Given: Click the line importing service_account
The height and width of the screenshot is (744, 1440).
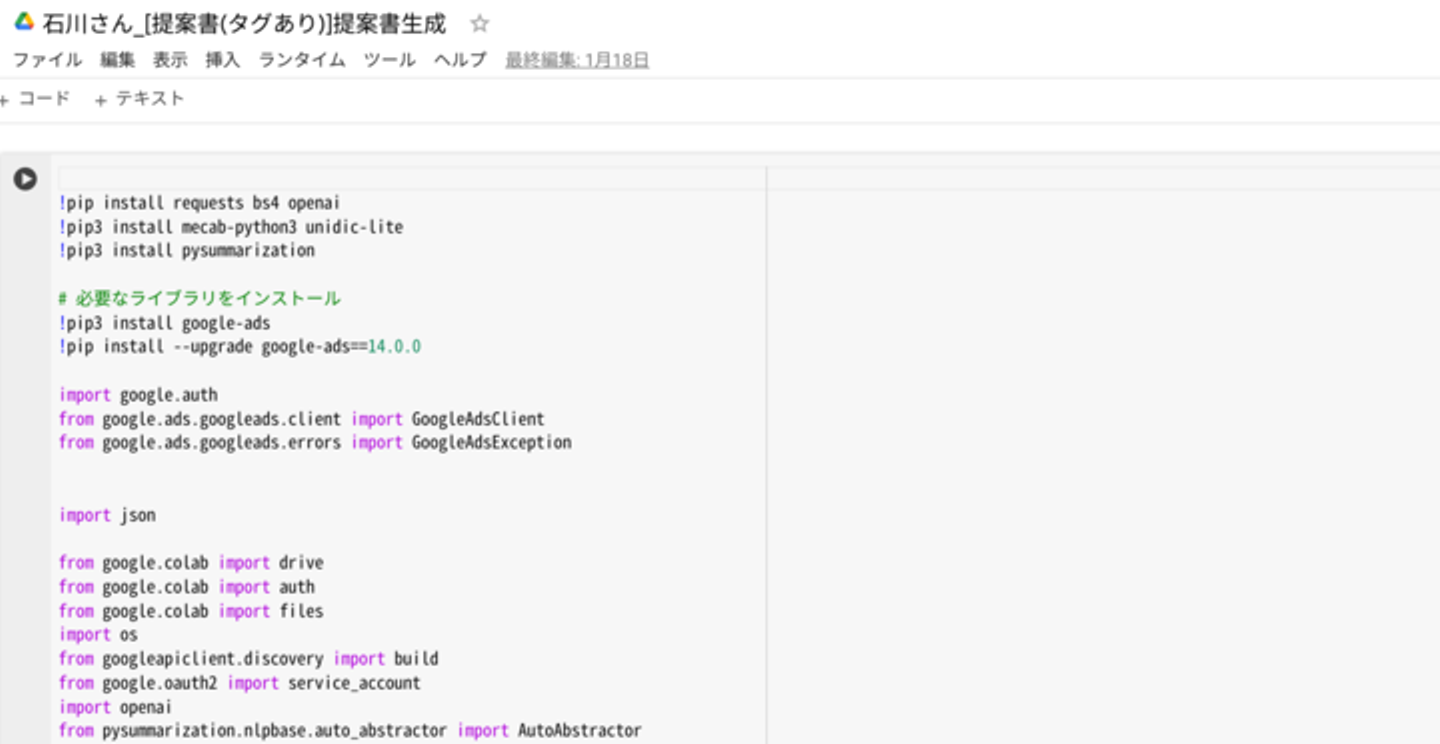Looking at the screenshot, I should pyautogui.click(x=240, y=683).
